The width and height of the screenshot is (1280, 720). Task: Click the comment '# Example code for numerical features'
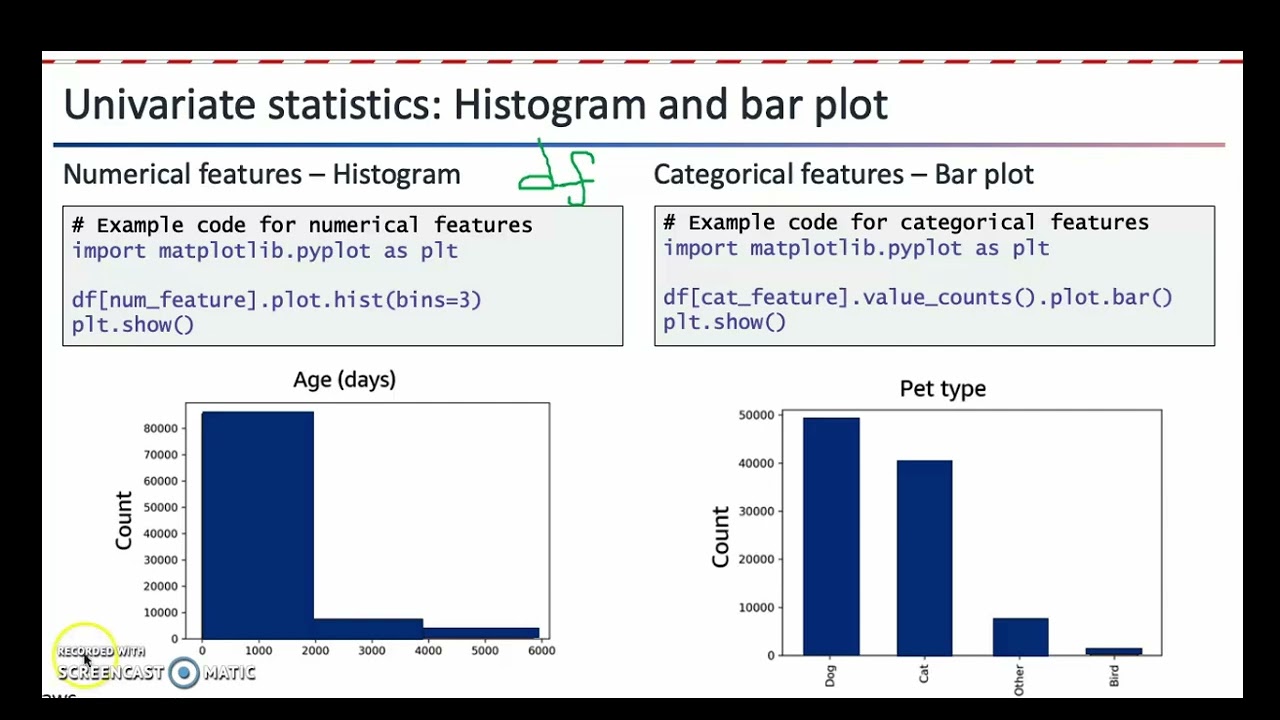(302, 225)
